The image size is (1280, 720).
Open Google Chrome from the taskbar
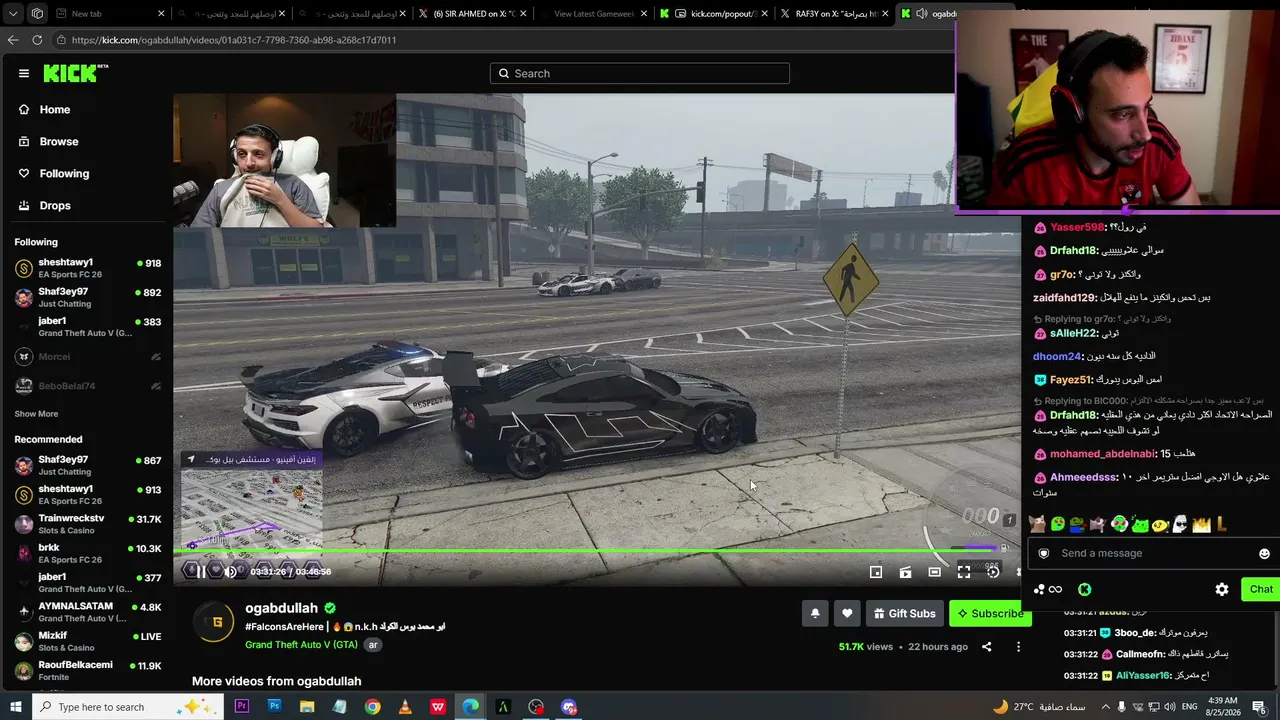tap(372, 707)
